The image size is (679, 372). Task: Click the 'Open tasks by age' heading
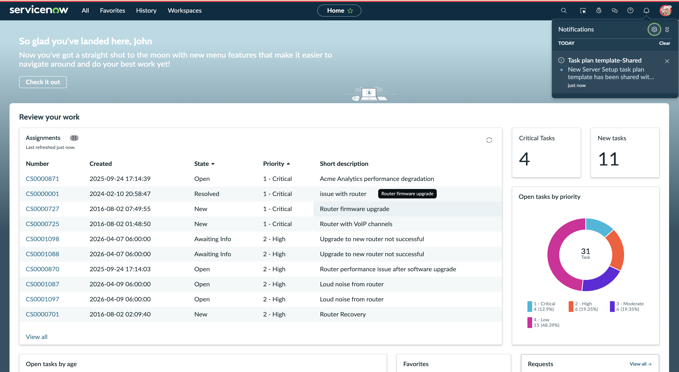51,364
